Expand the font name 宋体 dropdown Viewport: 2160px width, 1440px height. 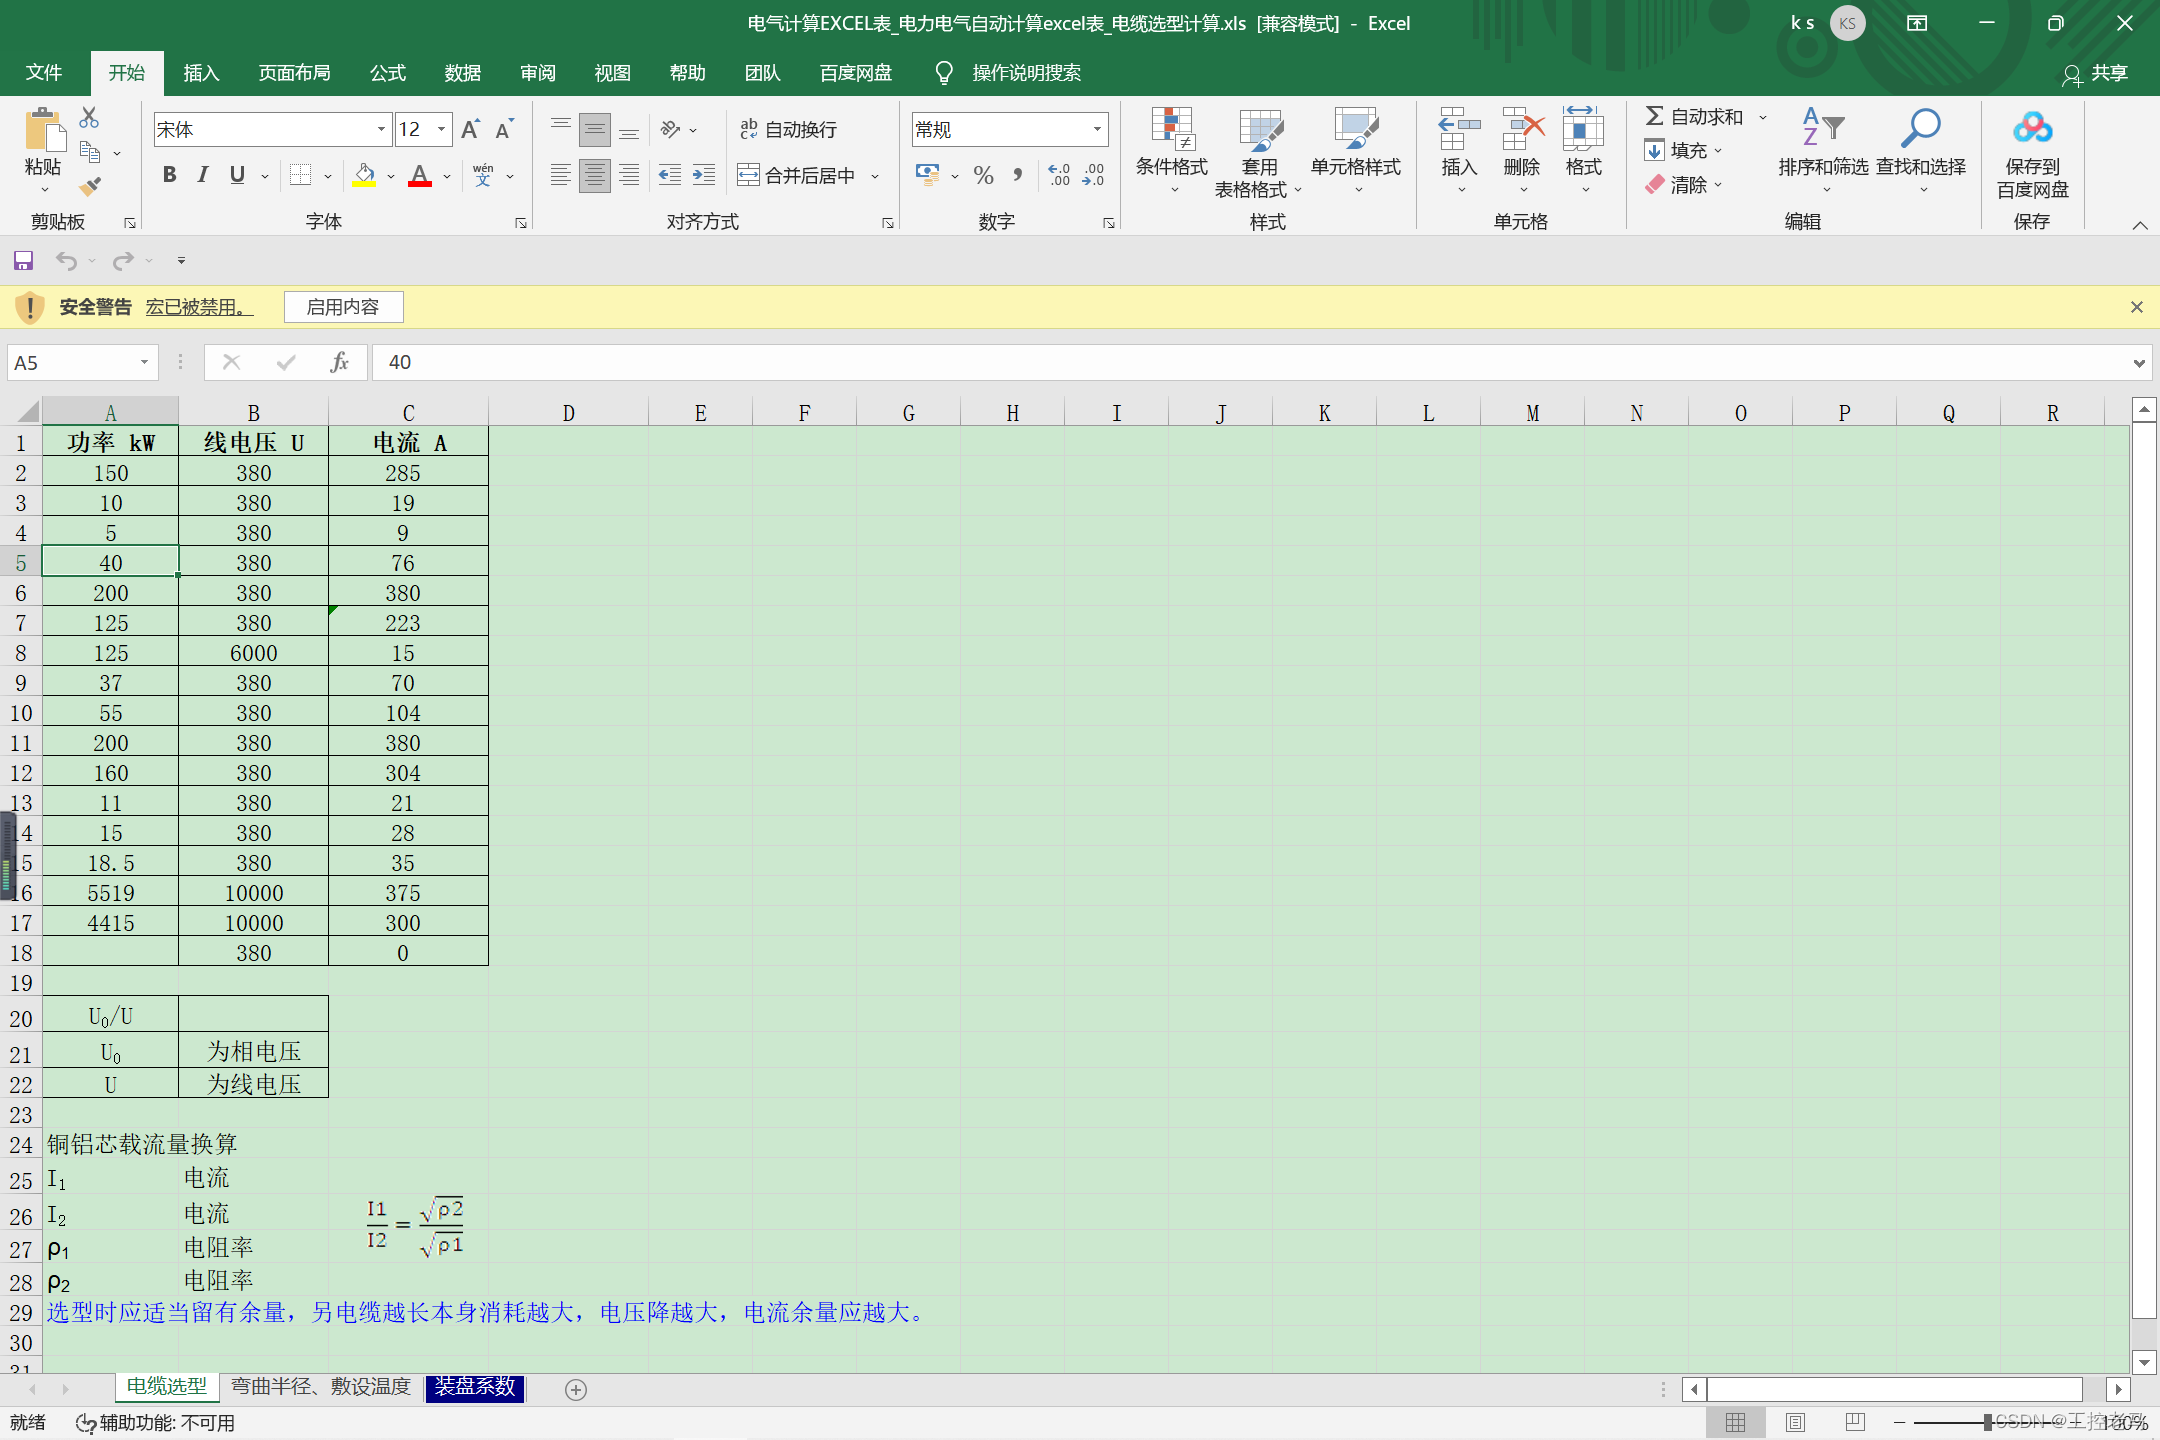click(381, 129)
